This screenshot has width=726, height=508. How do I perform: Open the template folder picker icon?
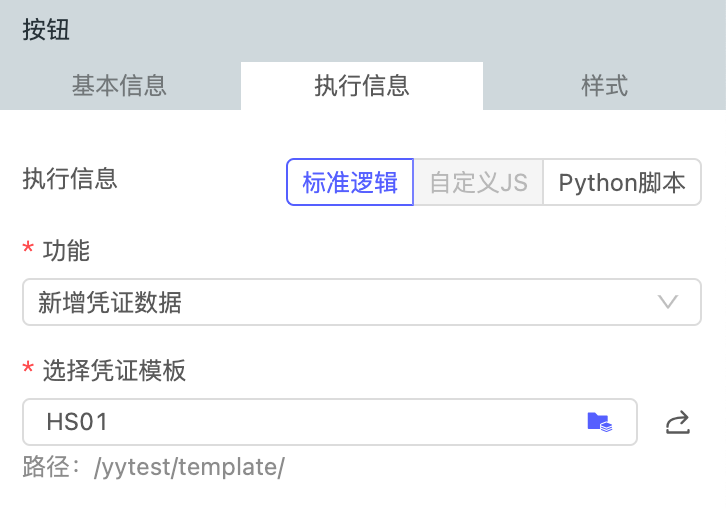pos(599,422)
